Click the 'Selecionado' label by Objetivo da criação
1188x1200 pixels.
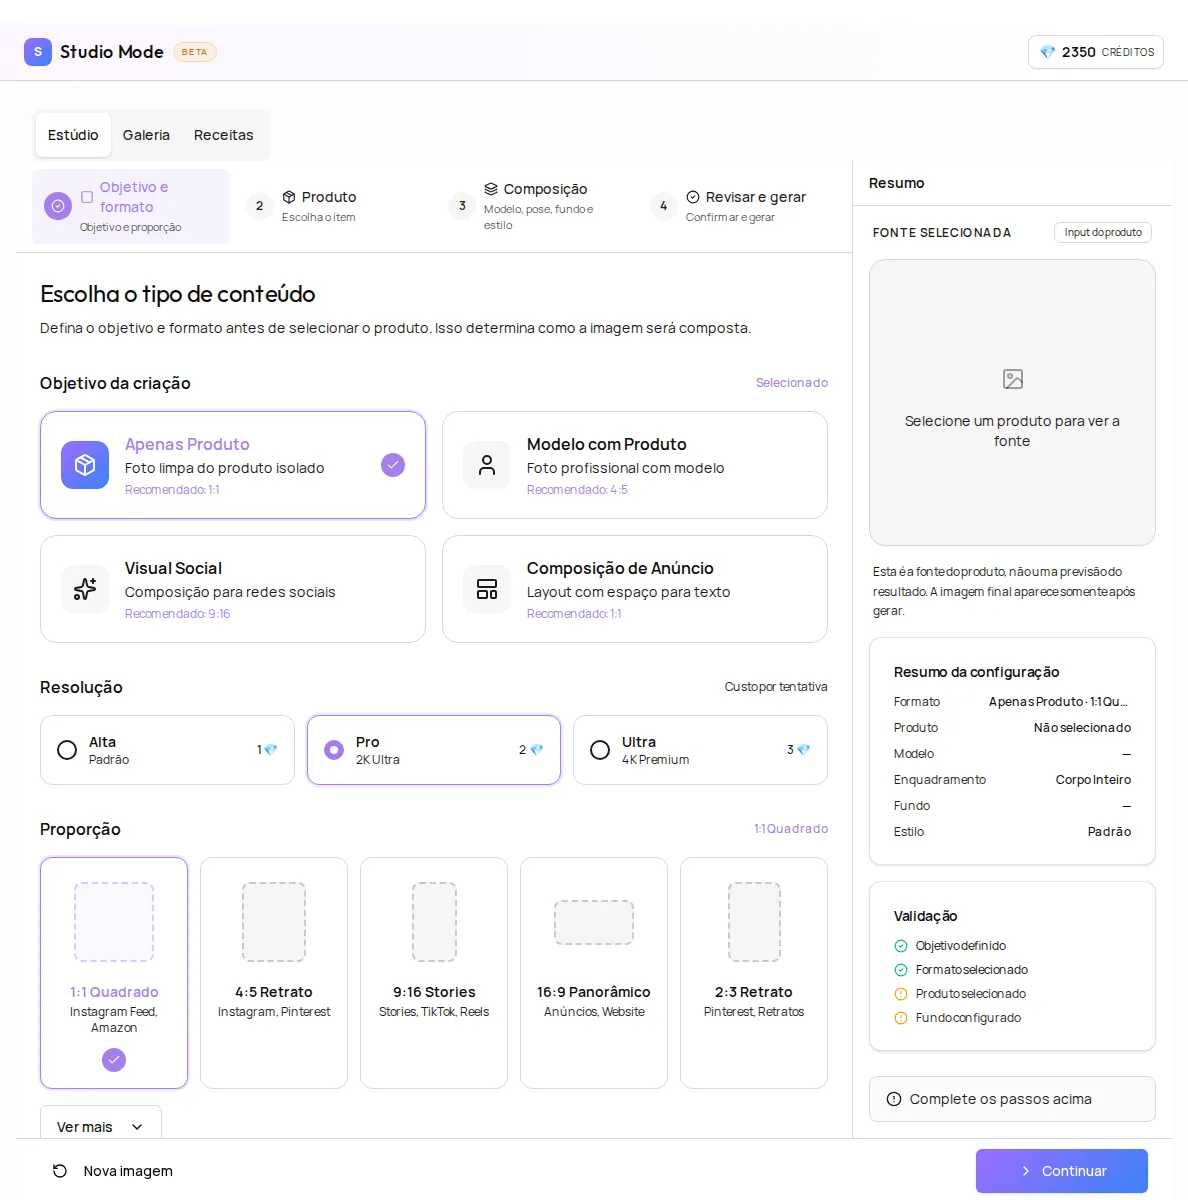[792, 383]
